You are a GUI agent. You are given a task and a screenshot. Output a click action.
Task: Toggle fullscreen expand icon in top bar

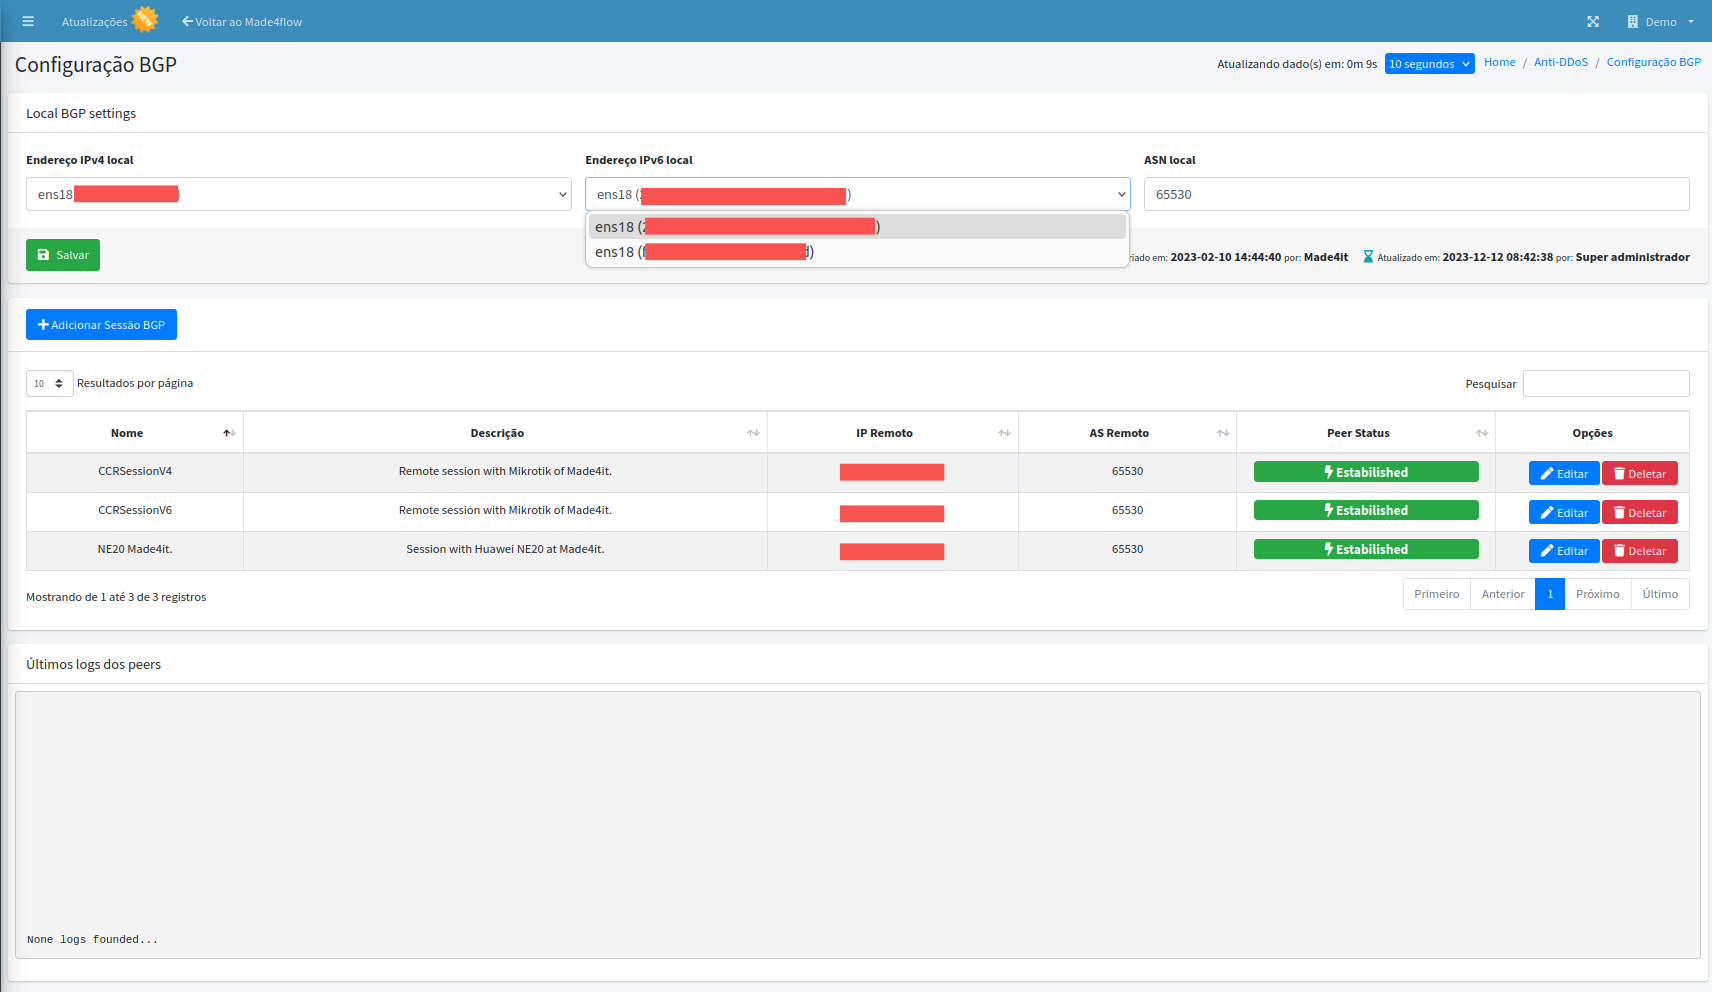1593,21
